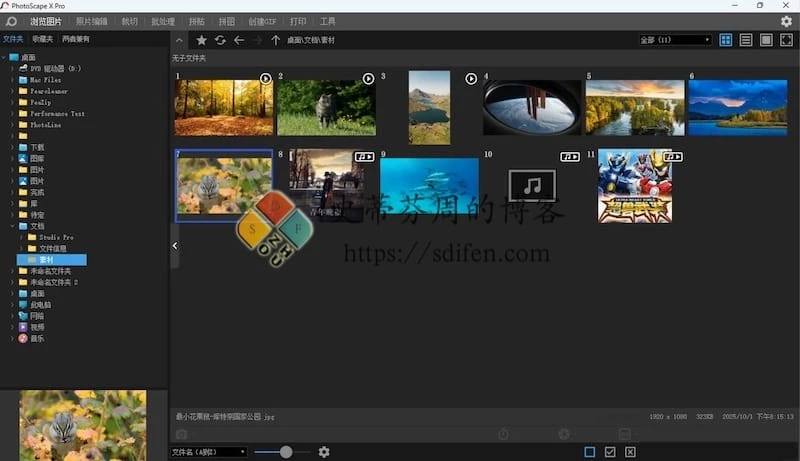Viewport: 800px width, 461px height.
Task: Select the 未命名文件夹 2 folder
Action: pyautogui.click(x=54, y=282)
